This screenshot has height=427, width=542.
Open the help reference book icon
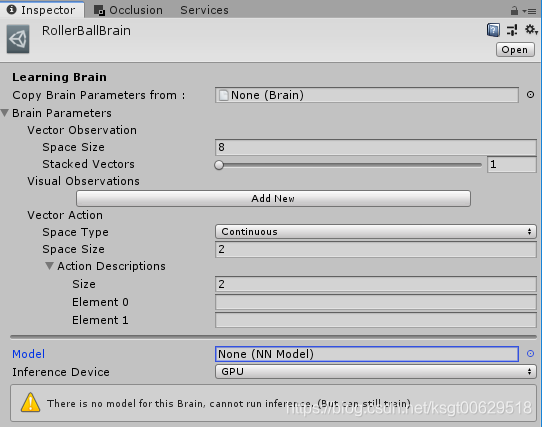click(x=493, y=30)
